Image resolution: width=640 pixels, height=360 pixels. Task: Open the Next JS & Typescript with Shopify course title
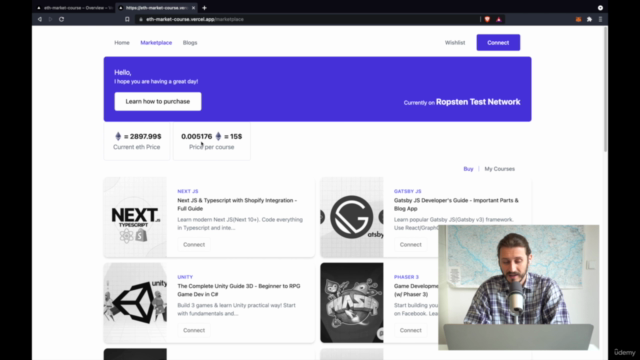tap(237, 204)
